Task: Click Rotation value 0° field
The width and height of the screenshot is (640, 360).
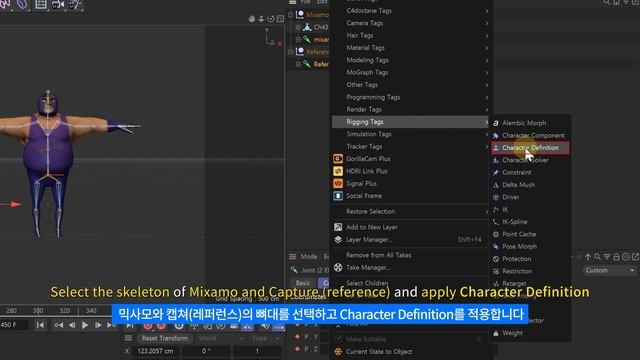Action: (207, 351)
